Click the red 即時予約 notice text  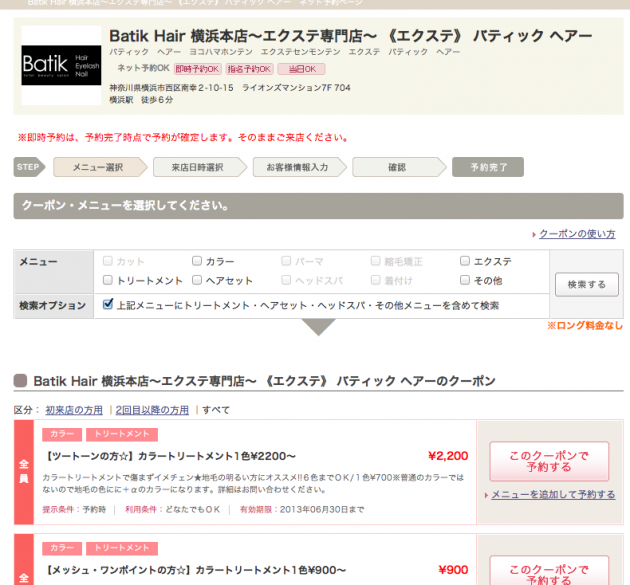(182, 137)
